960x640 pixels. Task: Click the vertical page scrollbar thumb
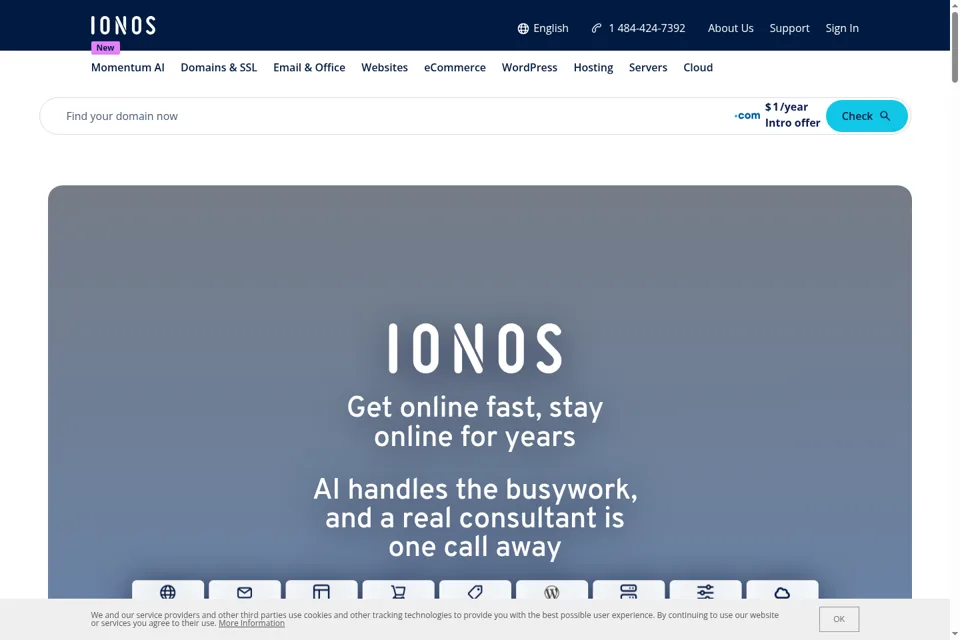click(x=954, y=47)
